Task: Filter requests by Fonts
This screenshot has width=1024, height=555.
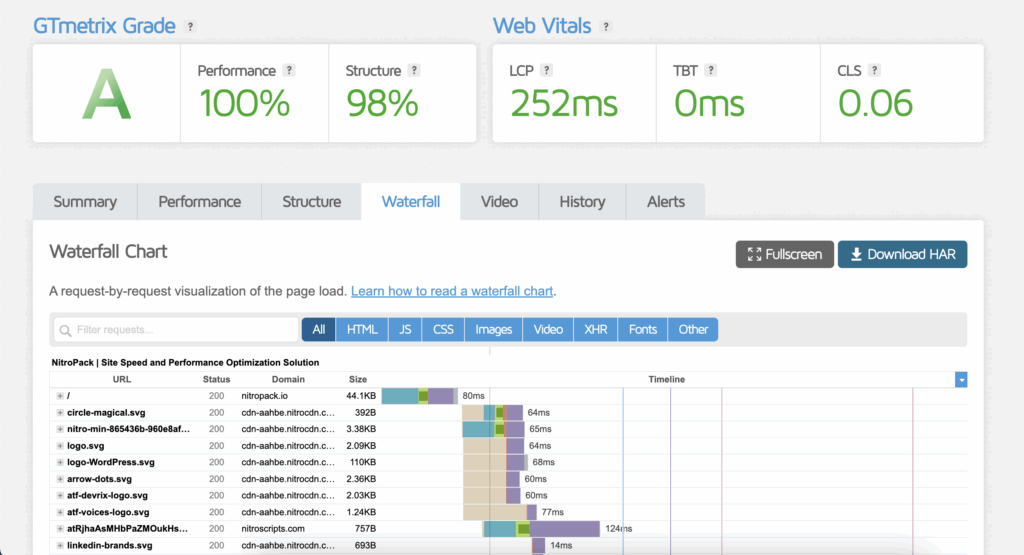Action: pyautogui.click(x=643, y=330)
